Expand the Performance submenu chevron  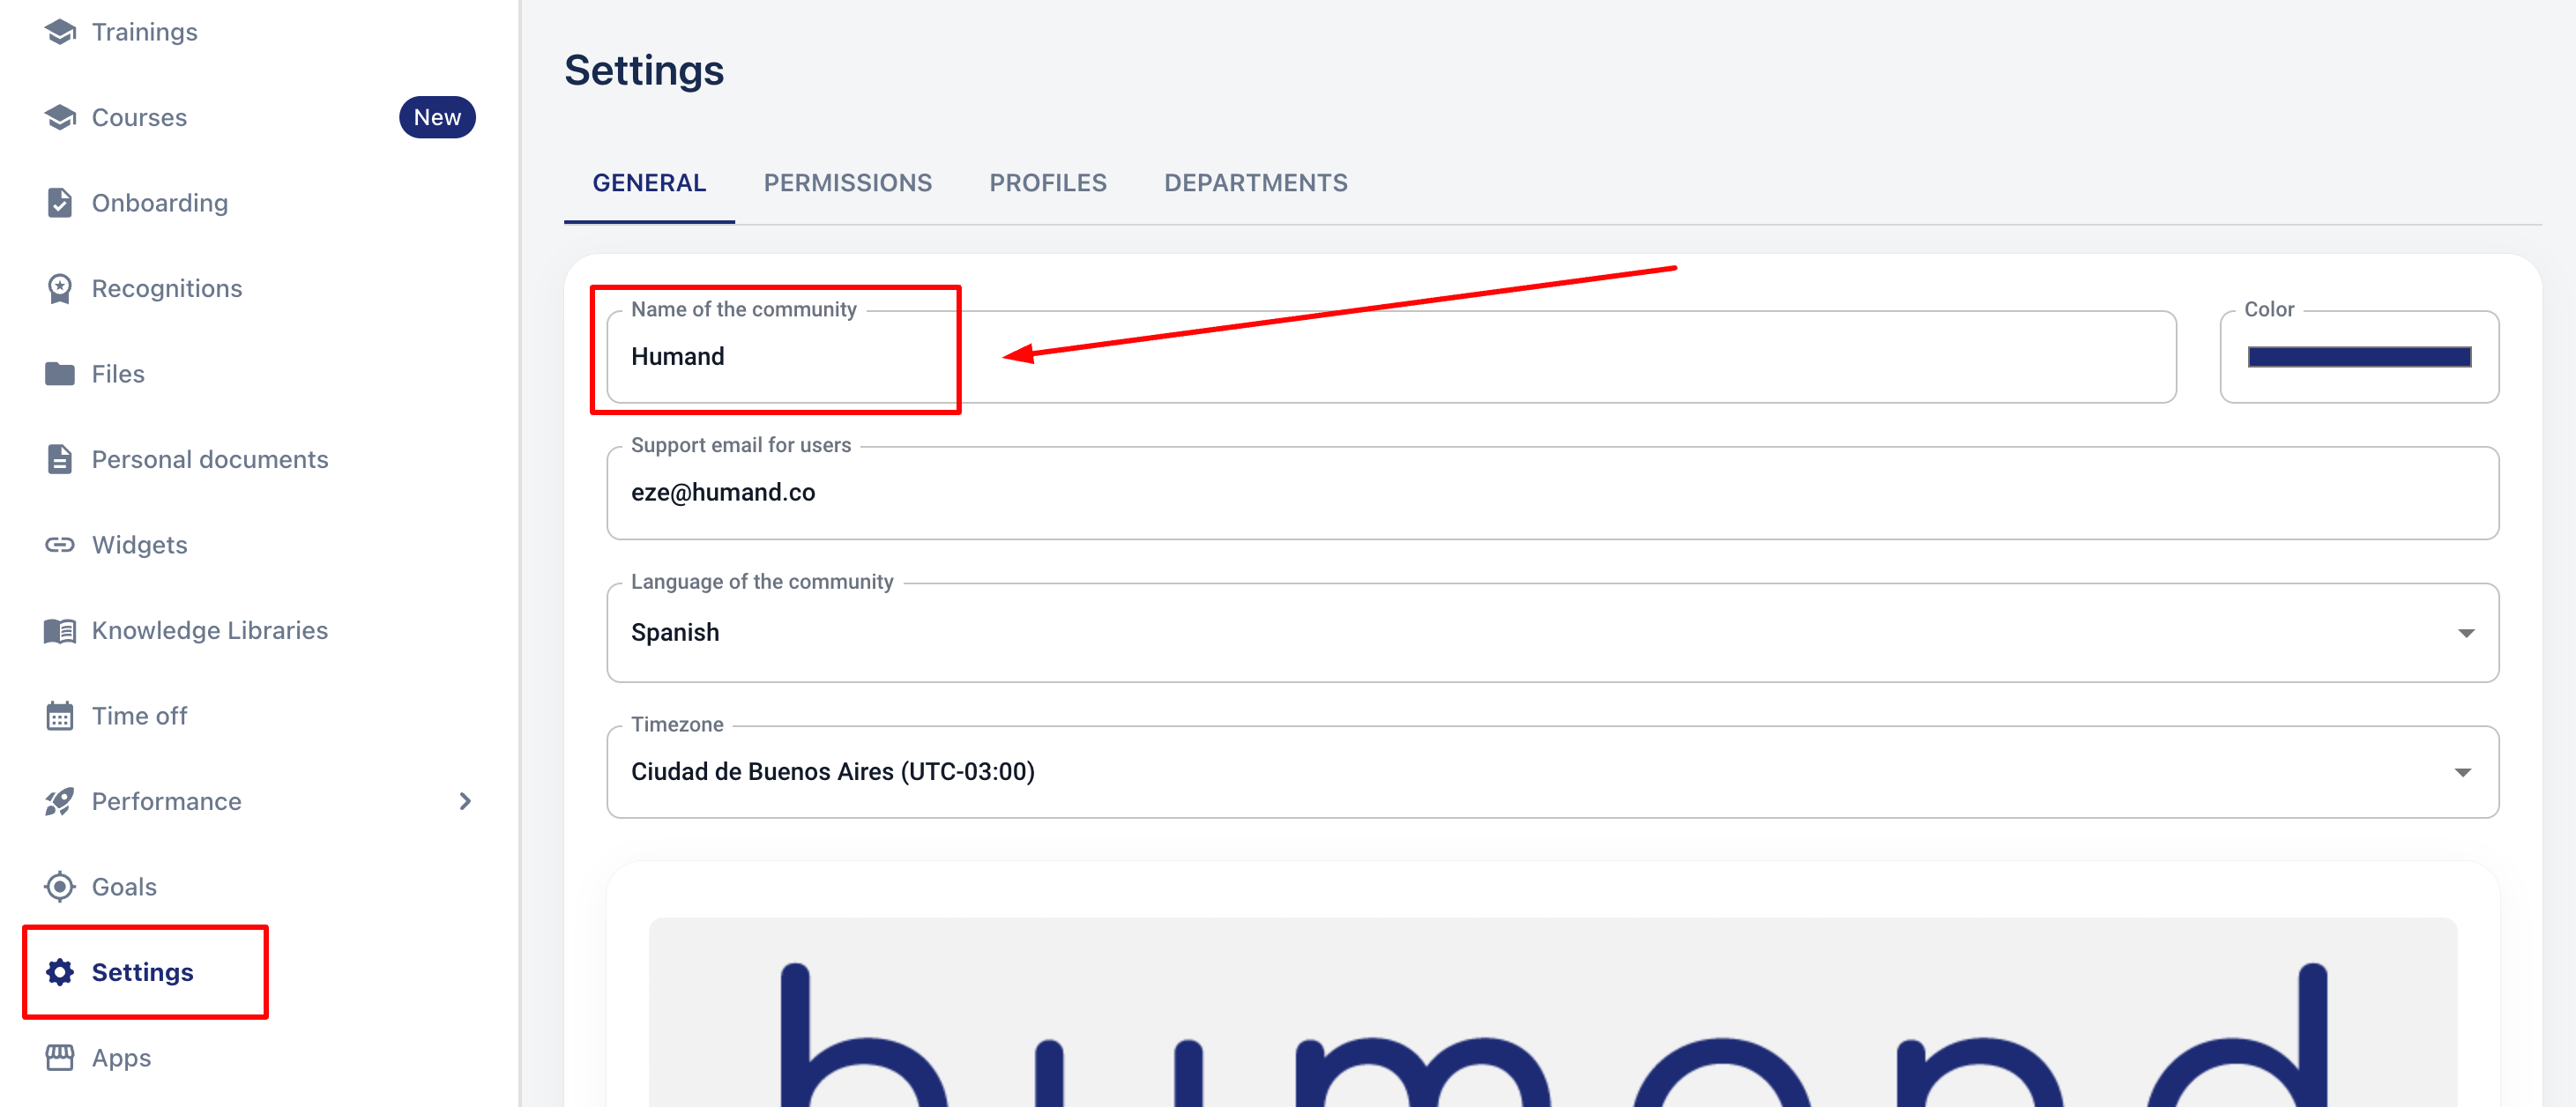click(x=465, y=801)
